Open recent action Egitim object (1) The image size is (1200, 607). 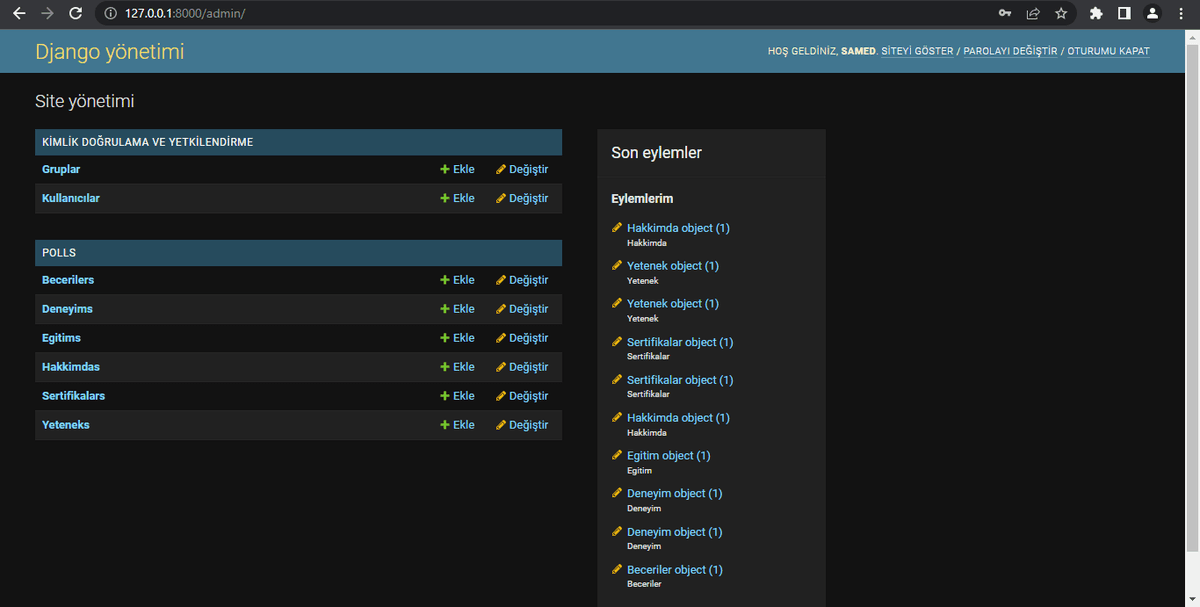click(x=668, y=456)
